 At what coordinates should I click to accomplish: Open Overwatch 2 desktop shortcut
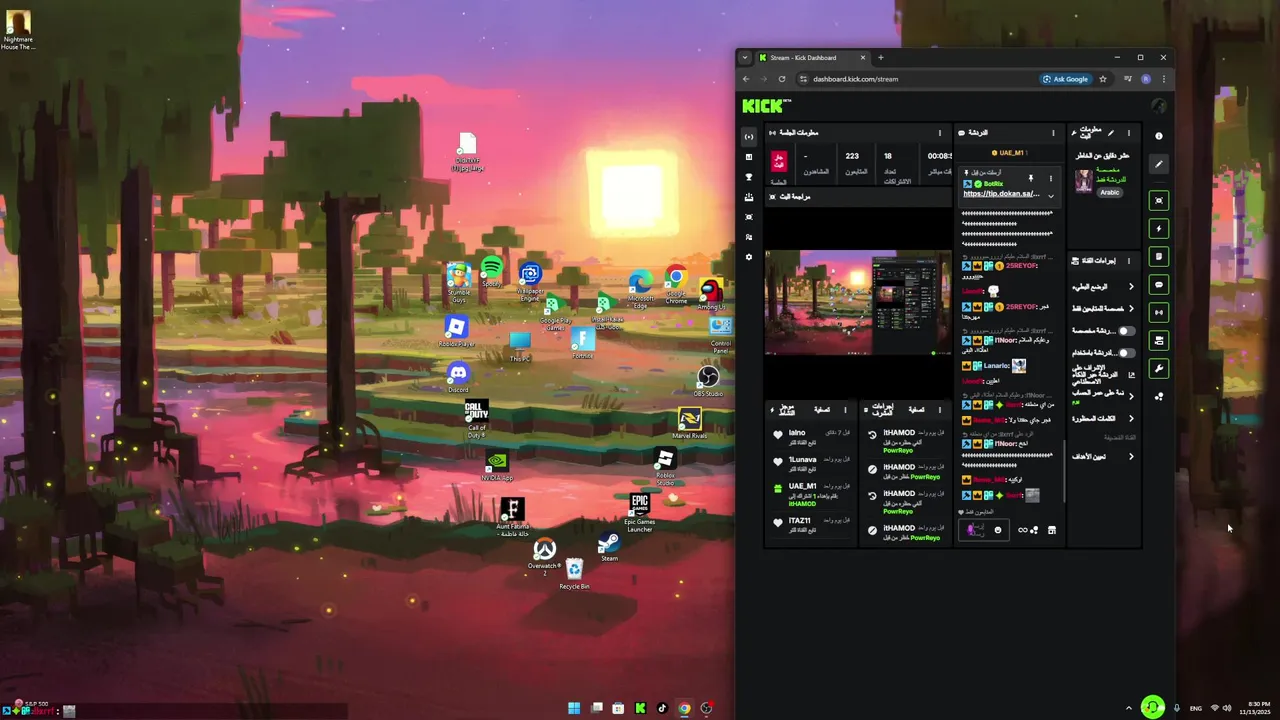pyautogui.click(x=545, y=556)
